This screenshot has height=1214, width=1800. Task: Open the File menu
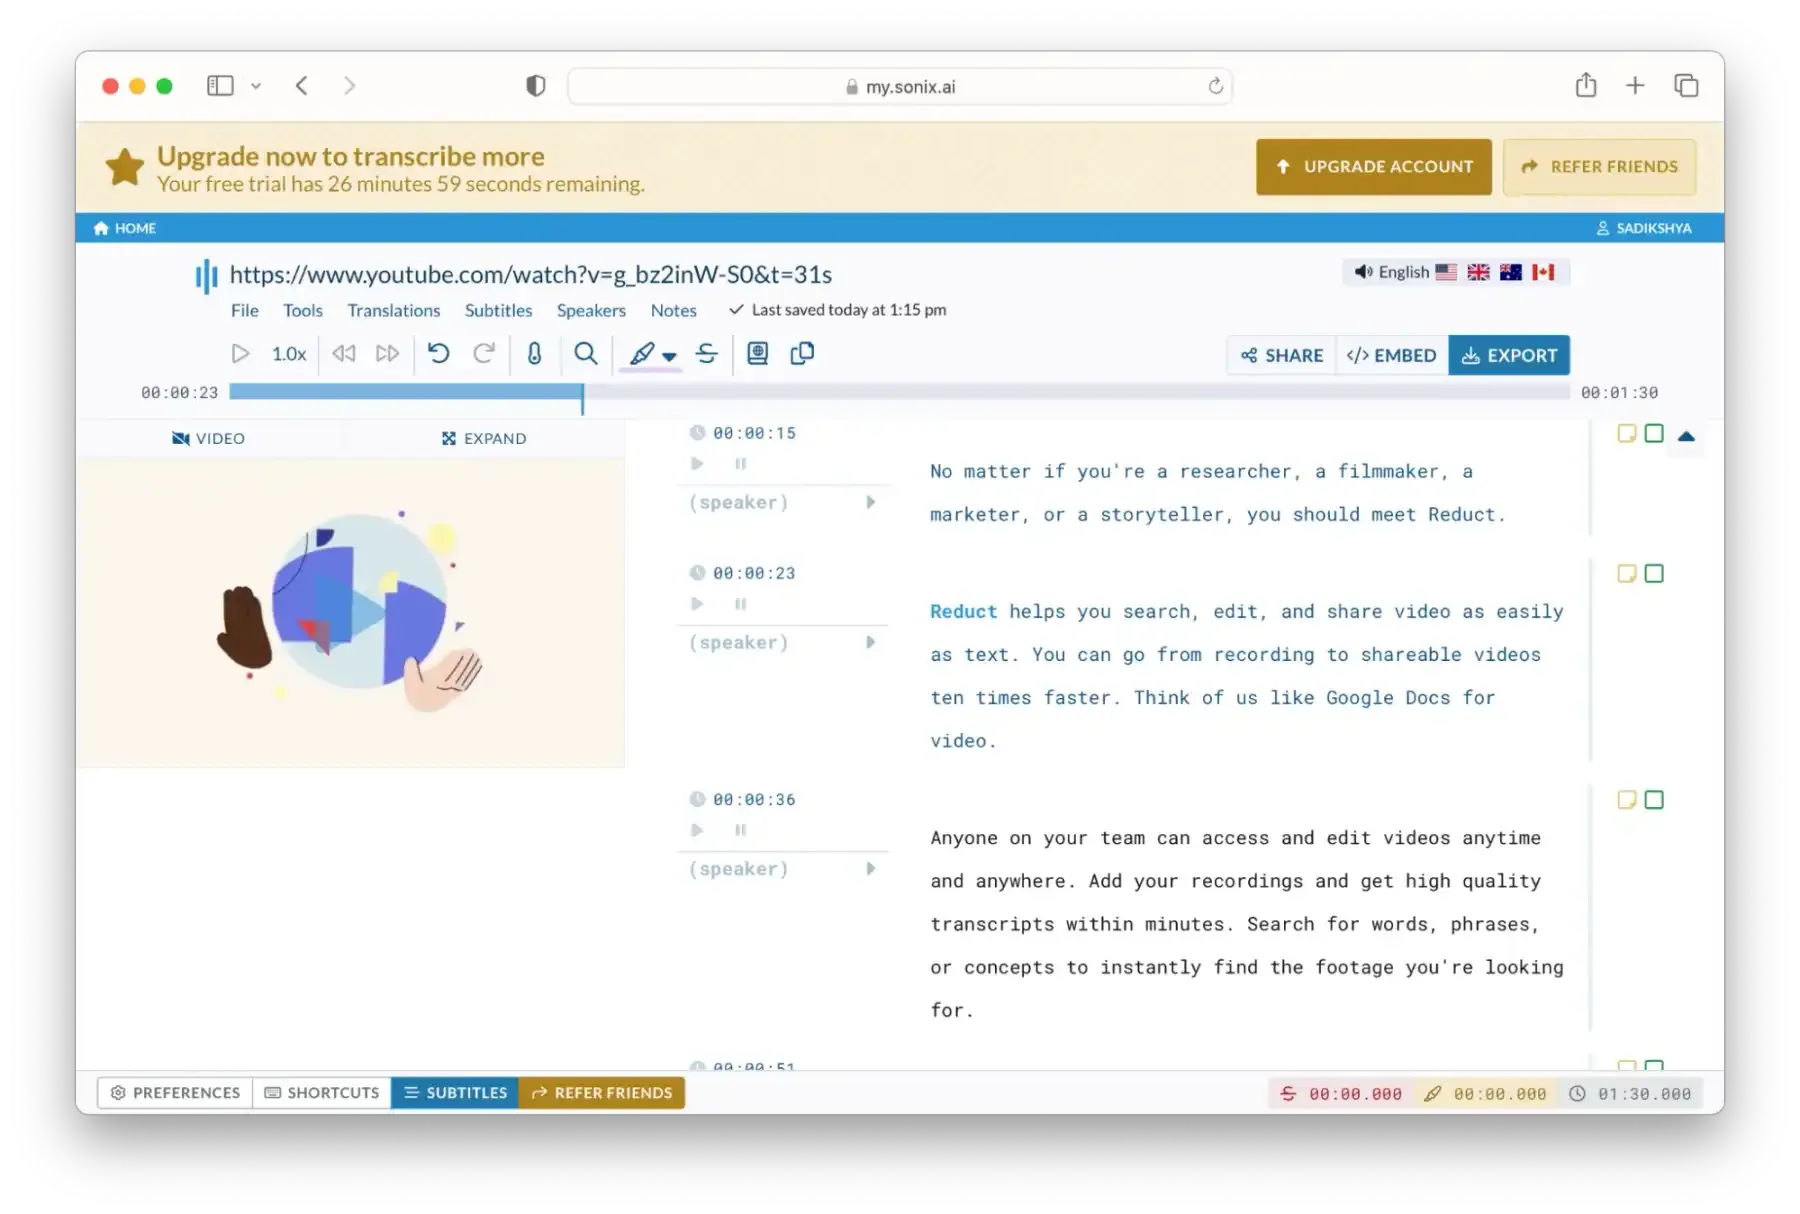(244, 310)
